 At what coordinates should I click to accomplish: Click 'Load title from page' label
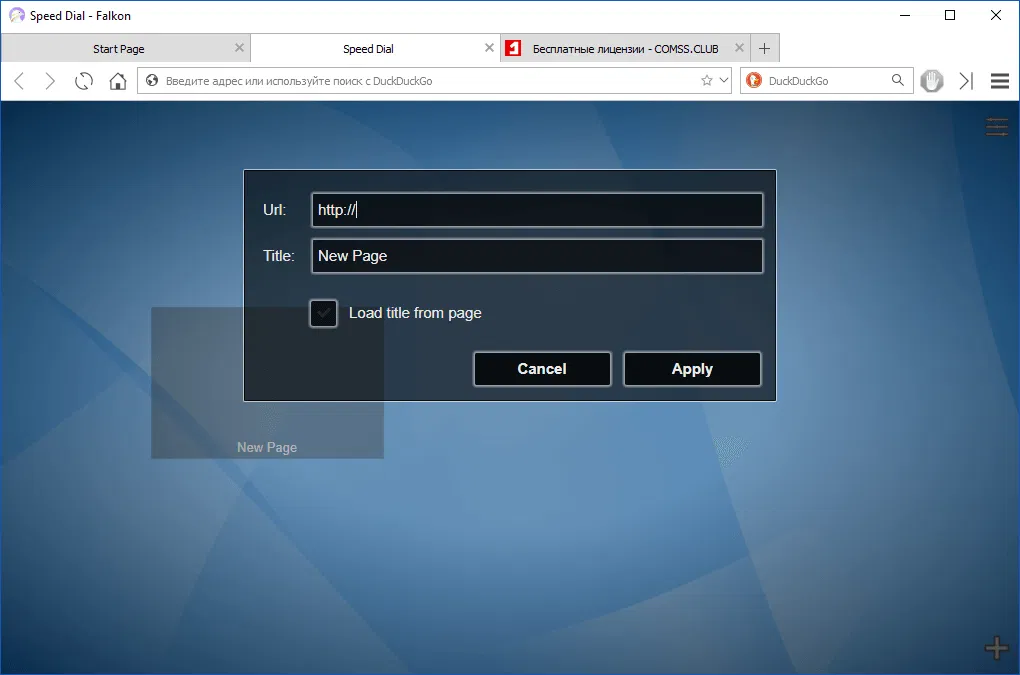(x=415, y=313)
